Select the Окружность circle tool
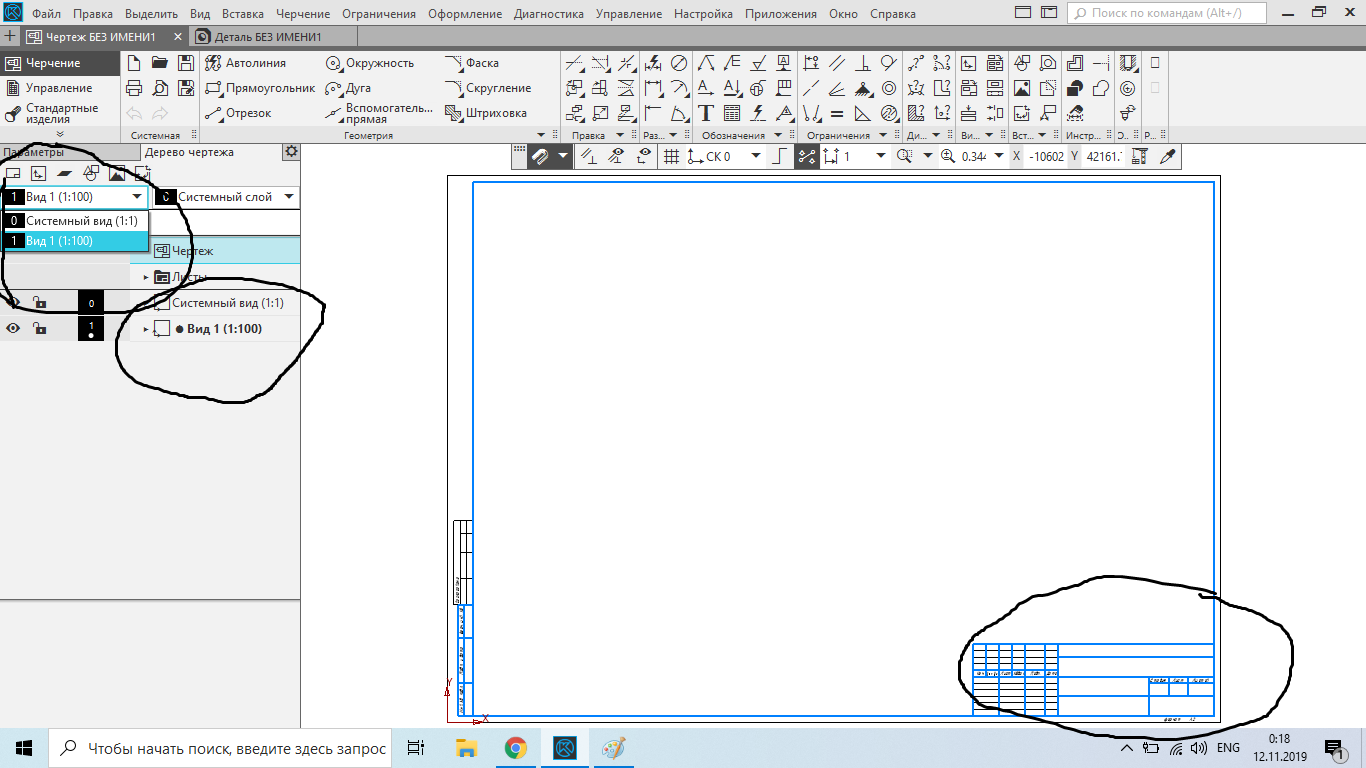The image size is (1366, 768). tap(370, 63)
